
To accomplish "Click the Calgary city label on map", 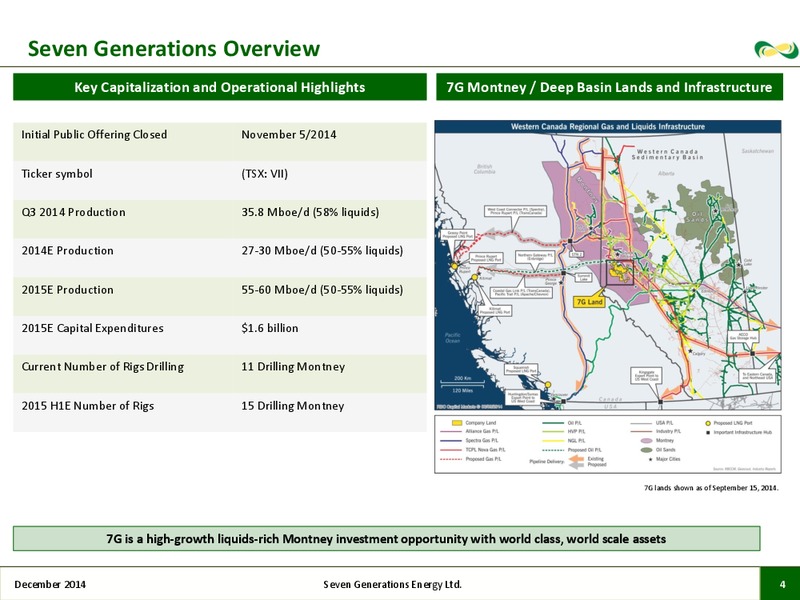I will click(699, 354).
